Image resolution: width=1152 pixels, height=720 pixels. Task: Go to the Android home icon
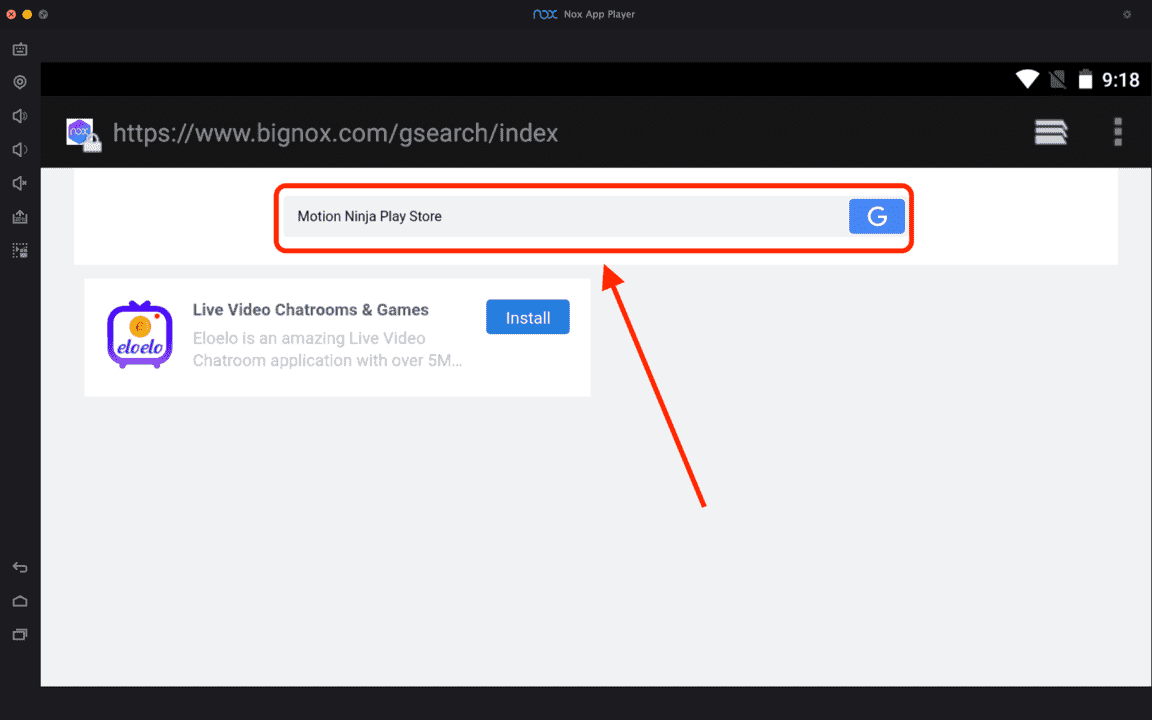point(20,601)
